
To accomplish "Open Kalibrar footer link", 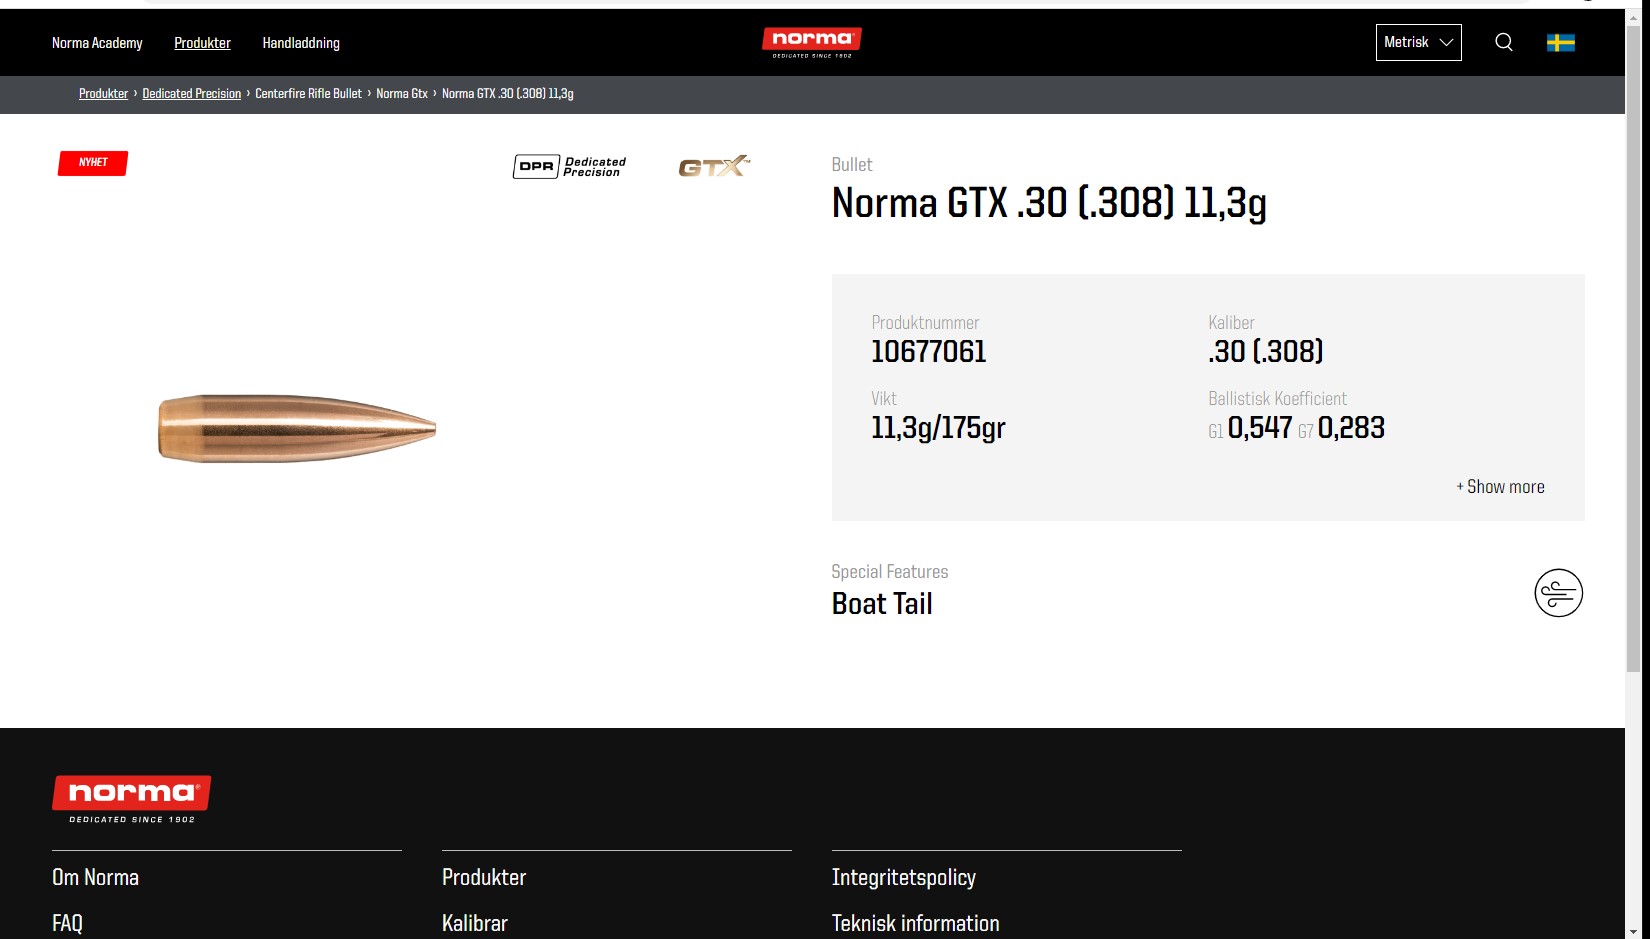I will pyautogui.click(x=475, y=923).
